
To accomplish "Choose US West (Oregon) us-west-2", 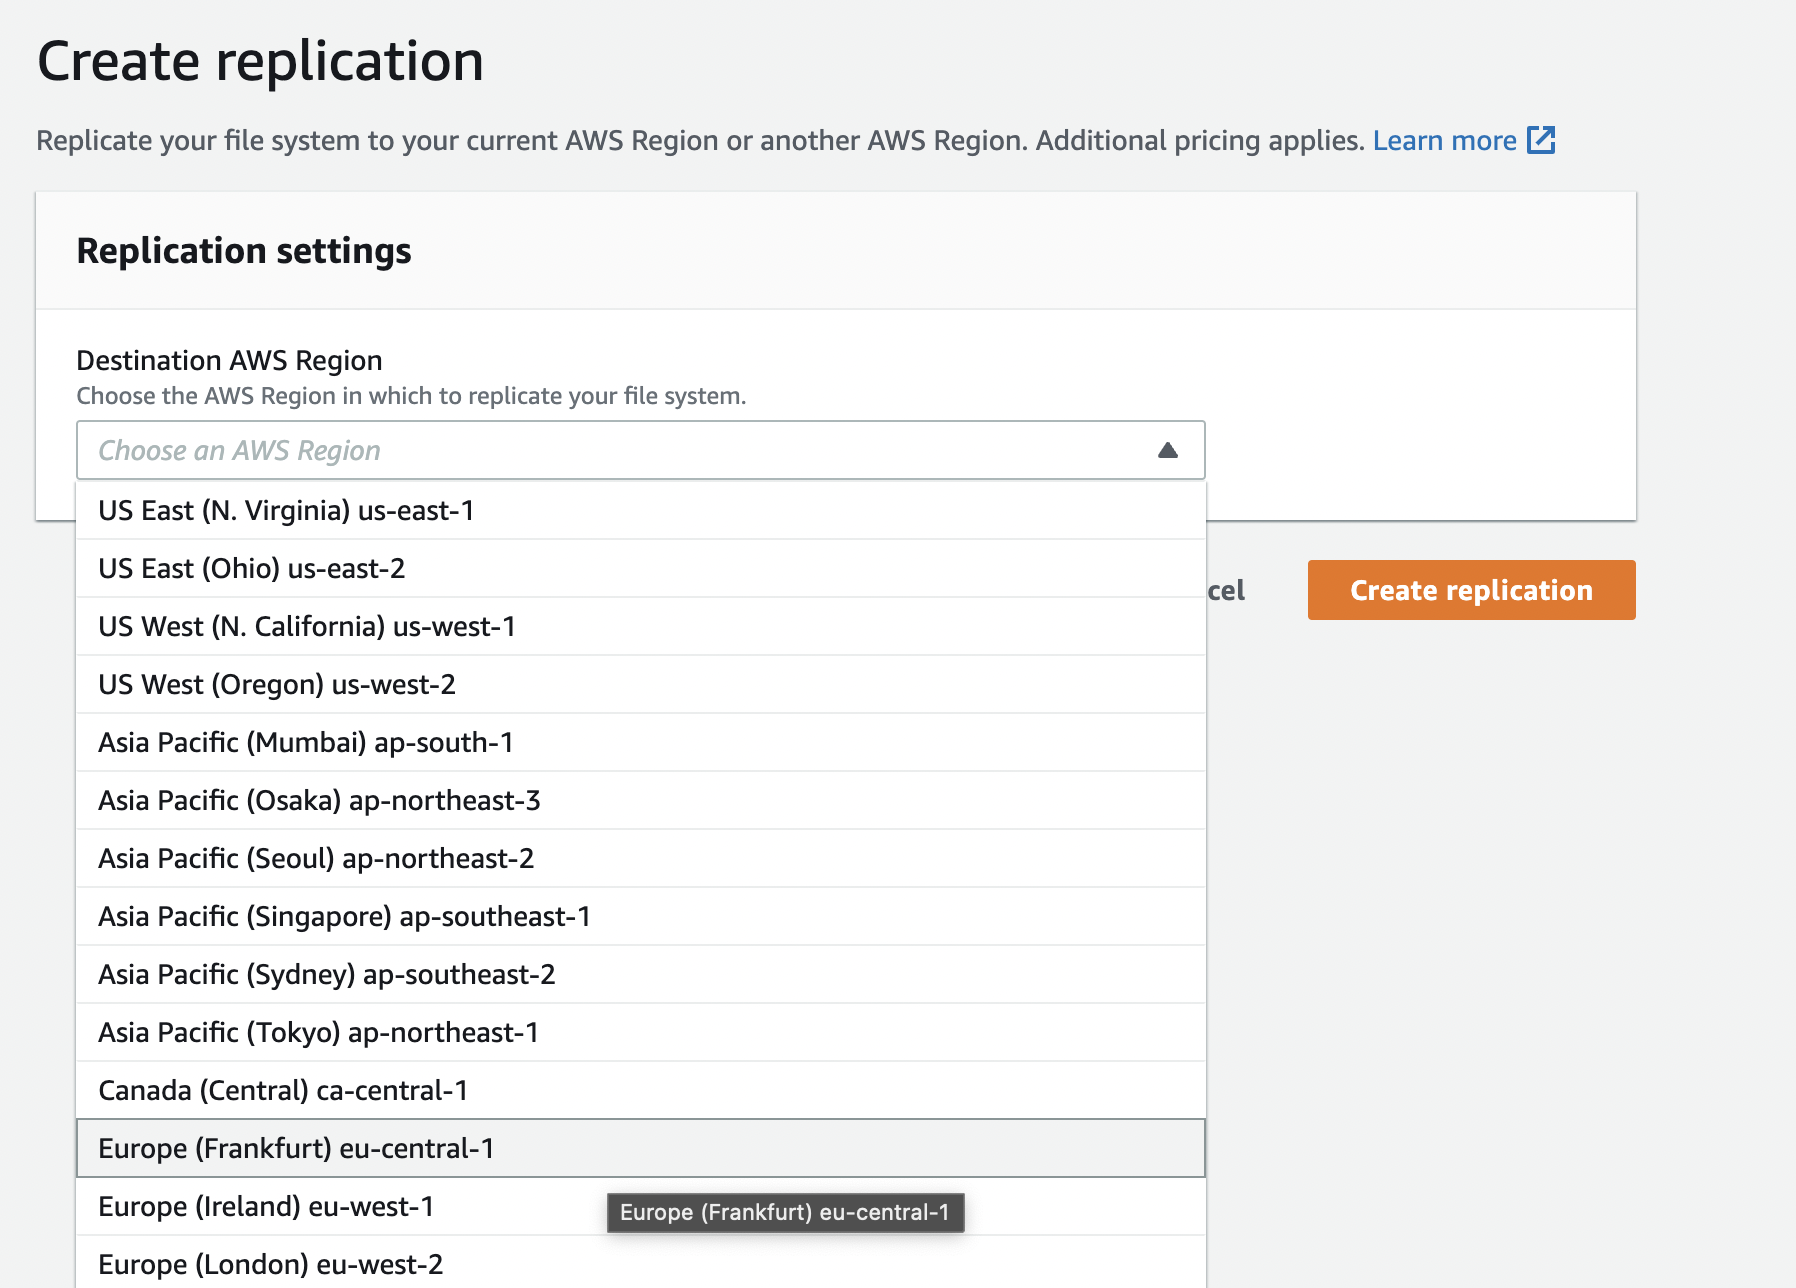I will [641, 685].
